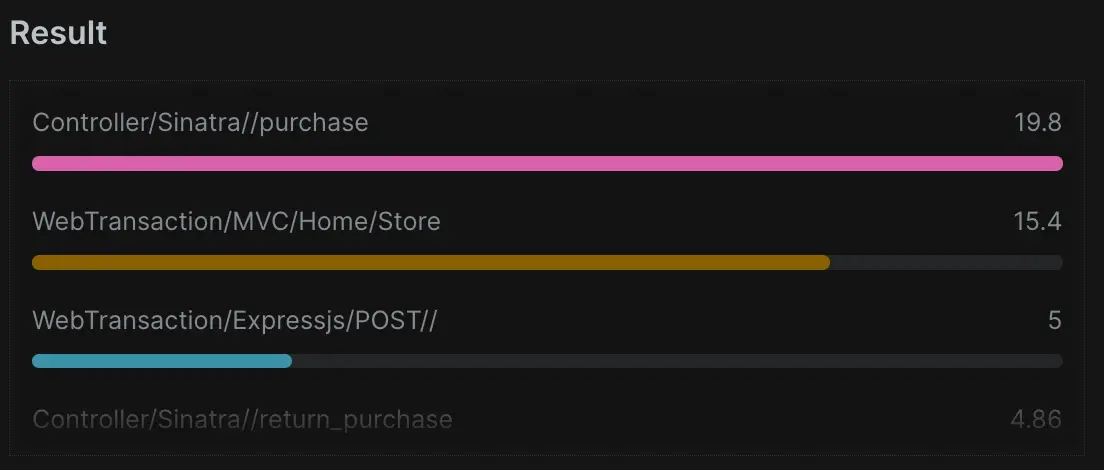The width and height of the screenshot is (1104, 470).
Task: Click return_purchase text in the faded row
Action: click(357, 420)
